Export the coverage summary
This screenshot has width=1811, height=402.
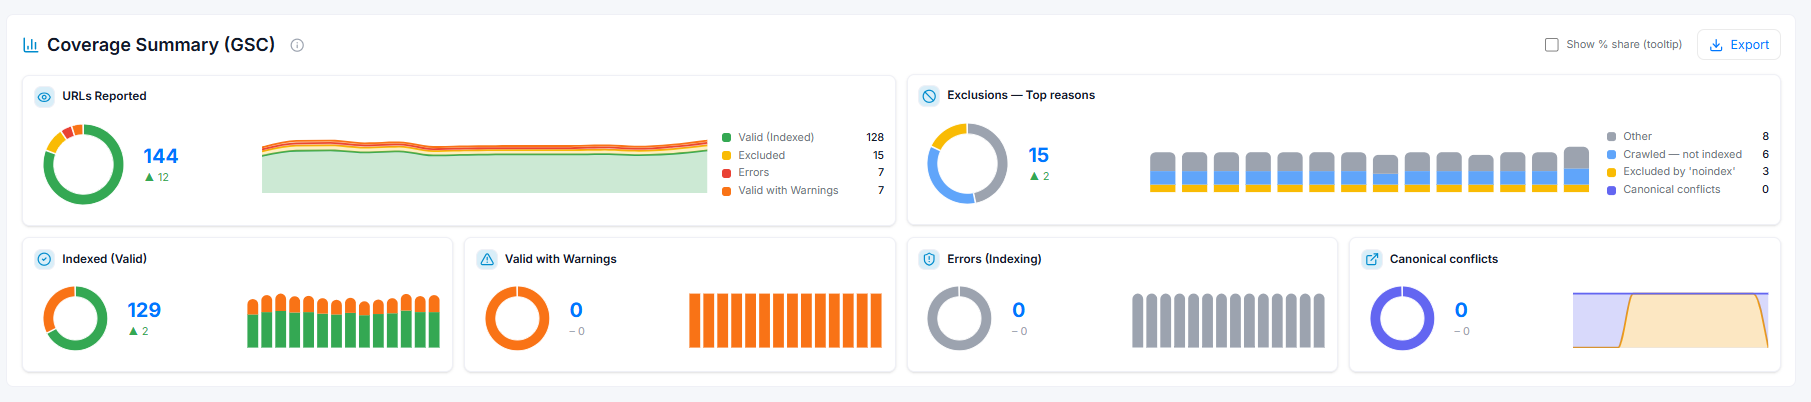(x=1739, y=45)
